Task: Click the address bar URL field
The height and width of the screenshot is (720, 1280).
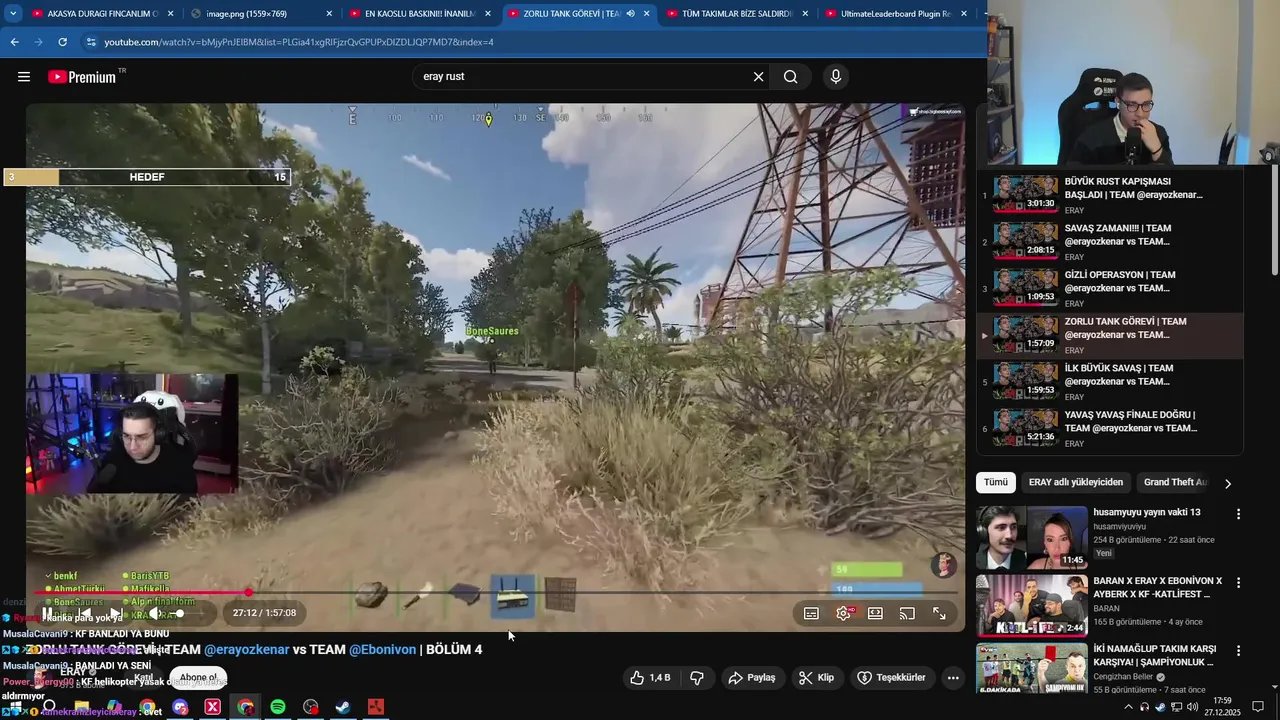Action: coord(530,42)
